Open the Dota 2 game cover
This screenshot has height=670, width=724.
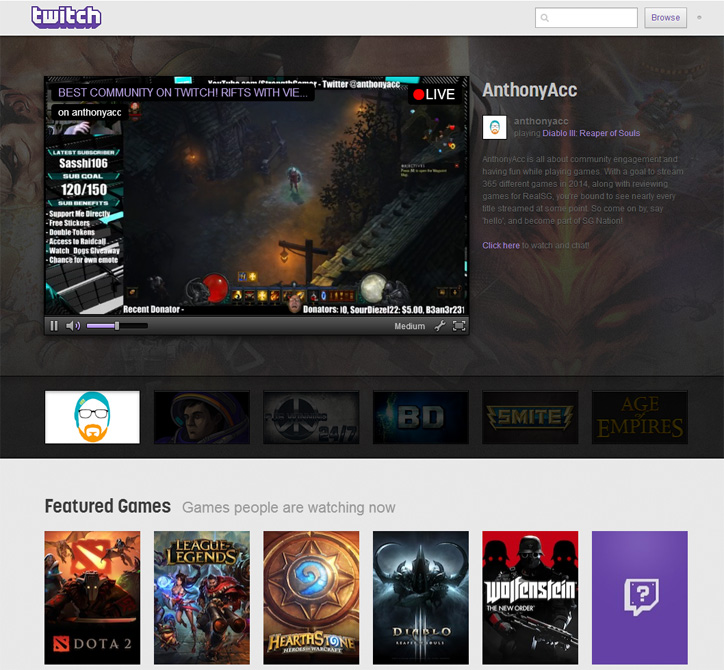click(92, 598)
